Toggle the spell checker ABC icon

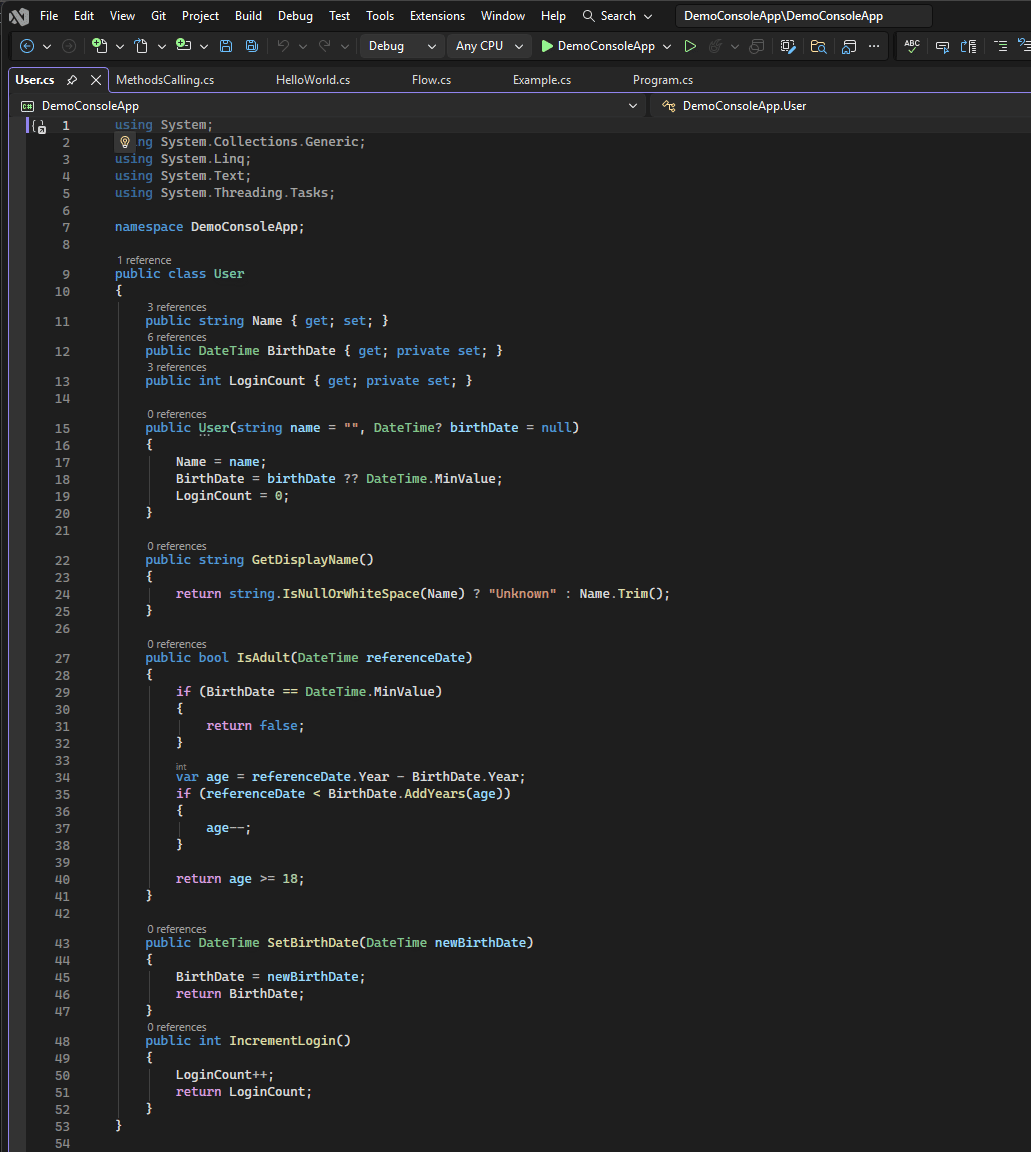(x=912, y=46)
